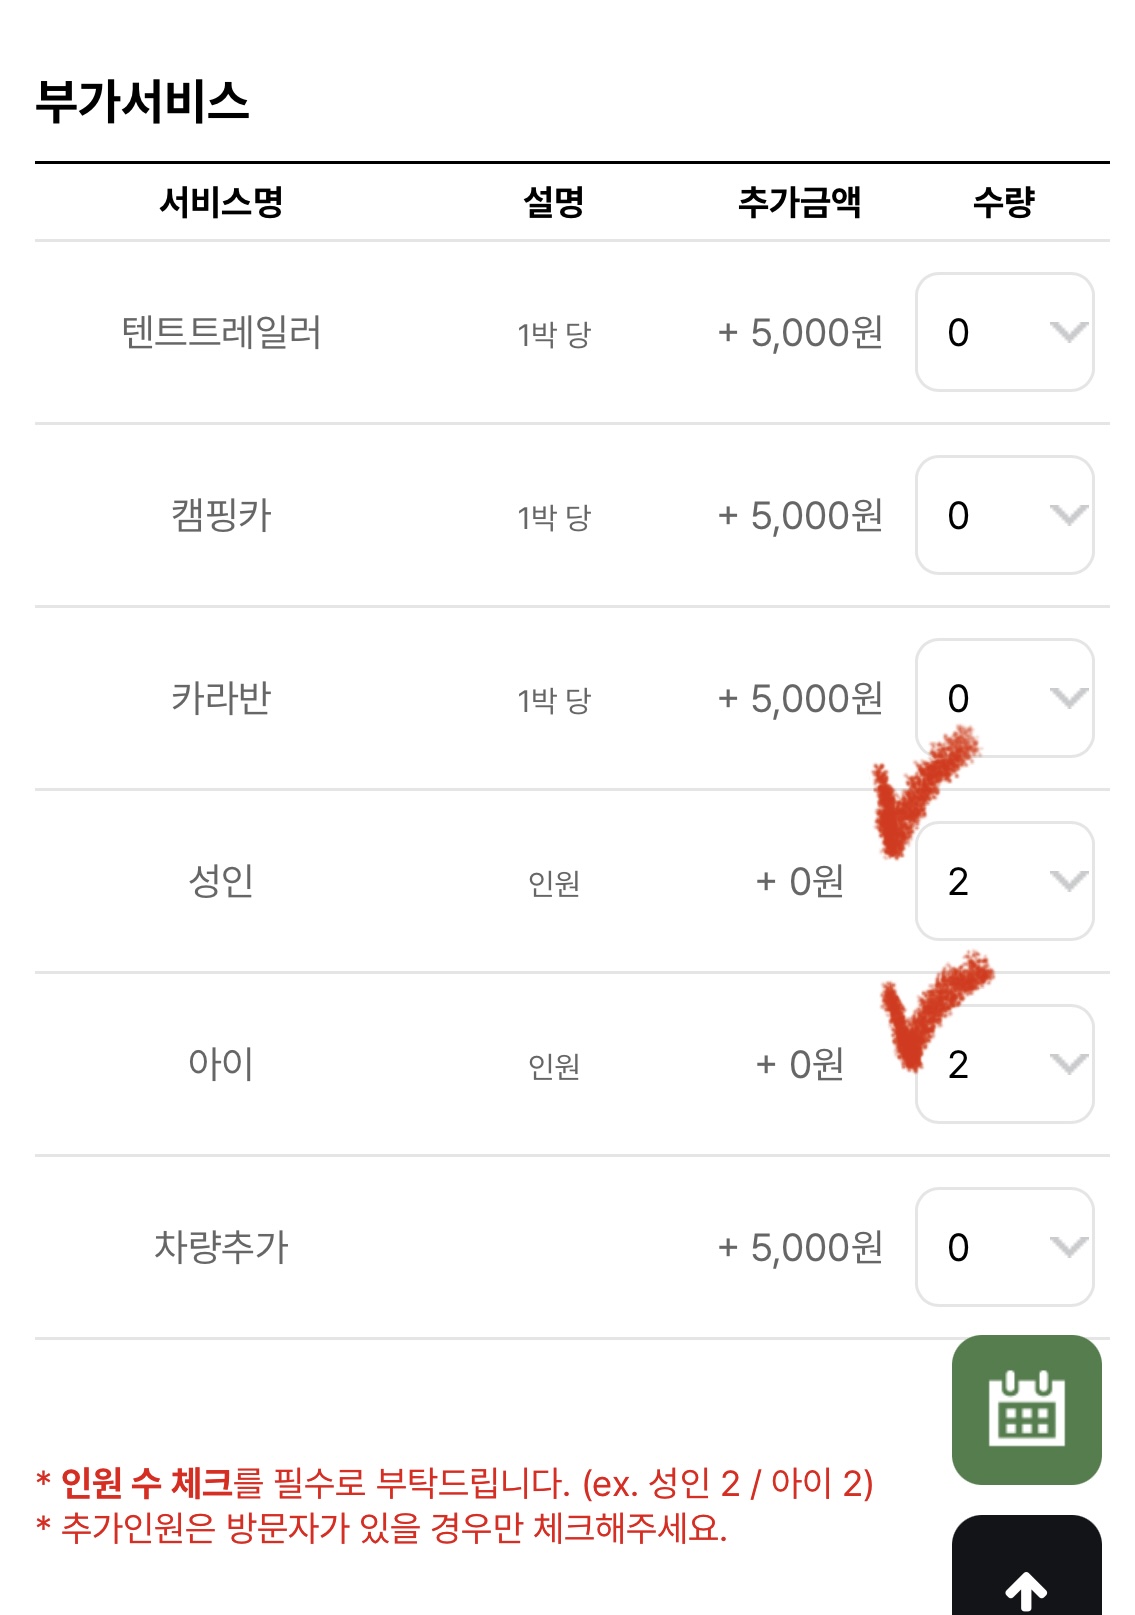Click the 차량추가 row label
The image size is (1135, 1615).
point(221,1247)
